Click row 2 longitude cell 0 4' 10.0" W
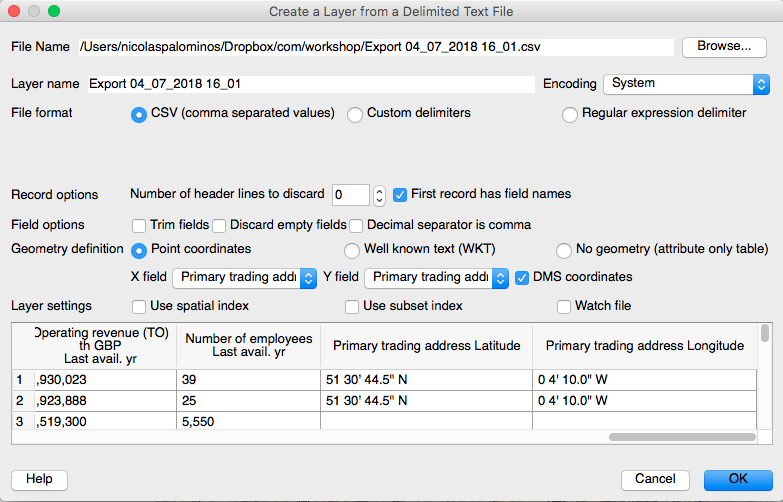The image size is (783, 502). pos(645,401)
